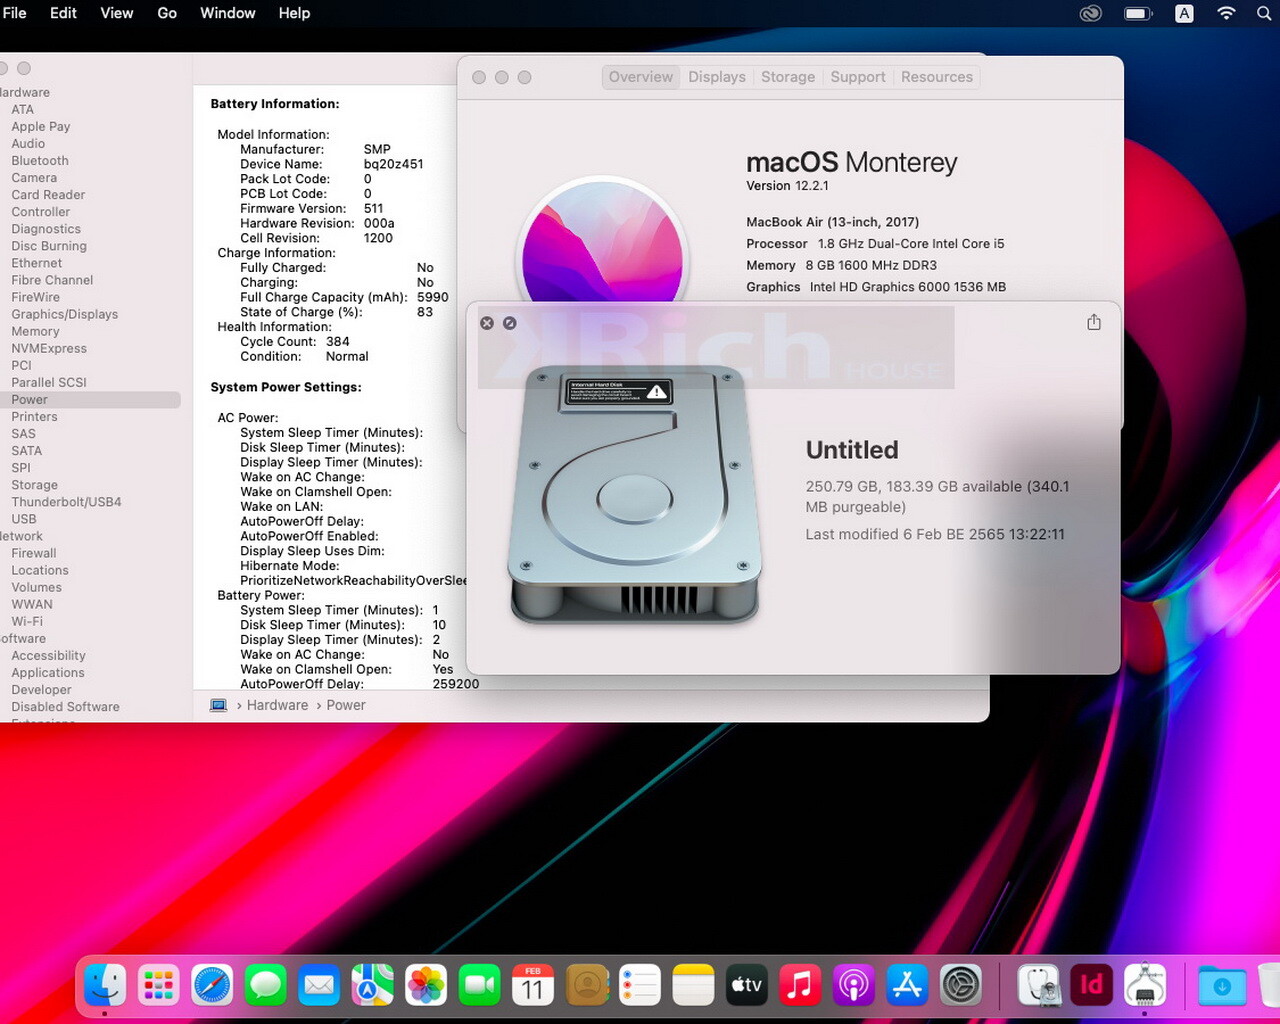Screen dimensions: 1280x1024
Task: Select Card Reader in the sidebar
Action: point(48,195)
